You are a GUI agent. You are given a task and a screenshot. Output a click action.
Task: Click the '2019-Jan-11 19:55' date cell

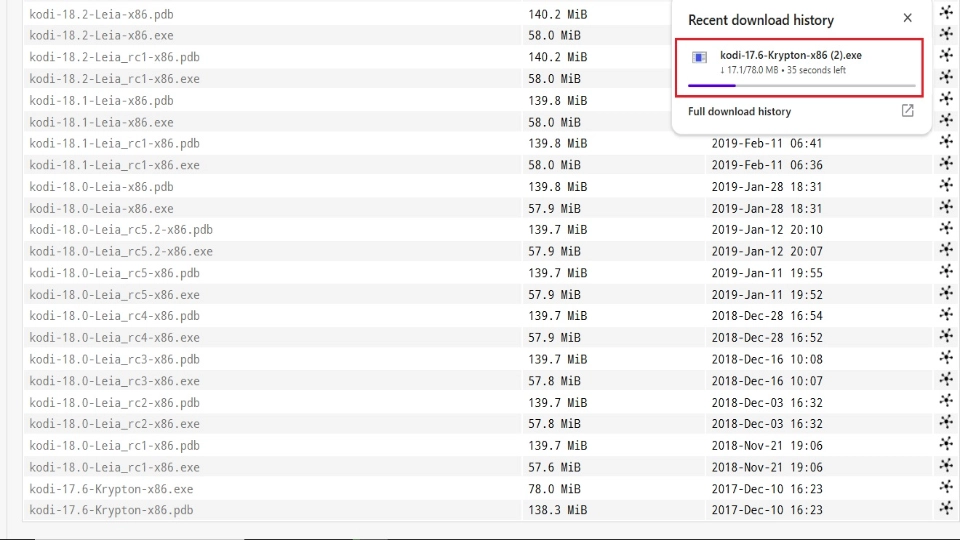[767, 273]
